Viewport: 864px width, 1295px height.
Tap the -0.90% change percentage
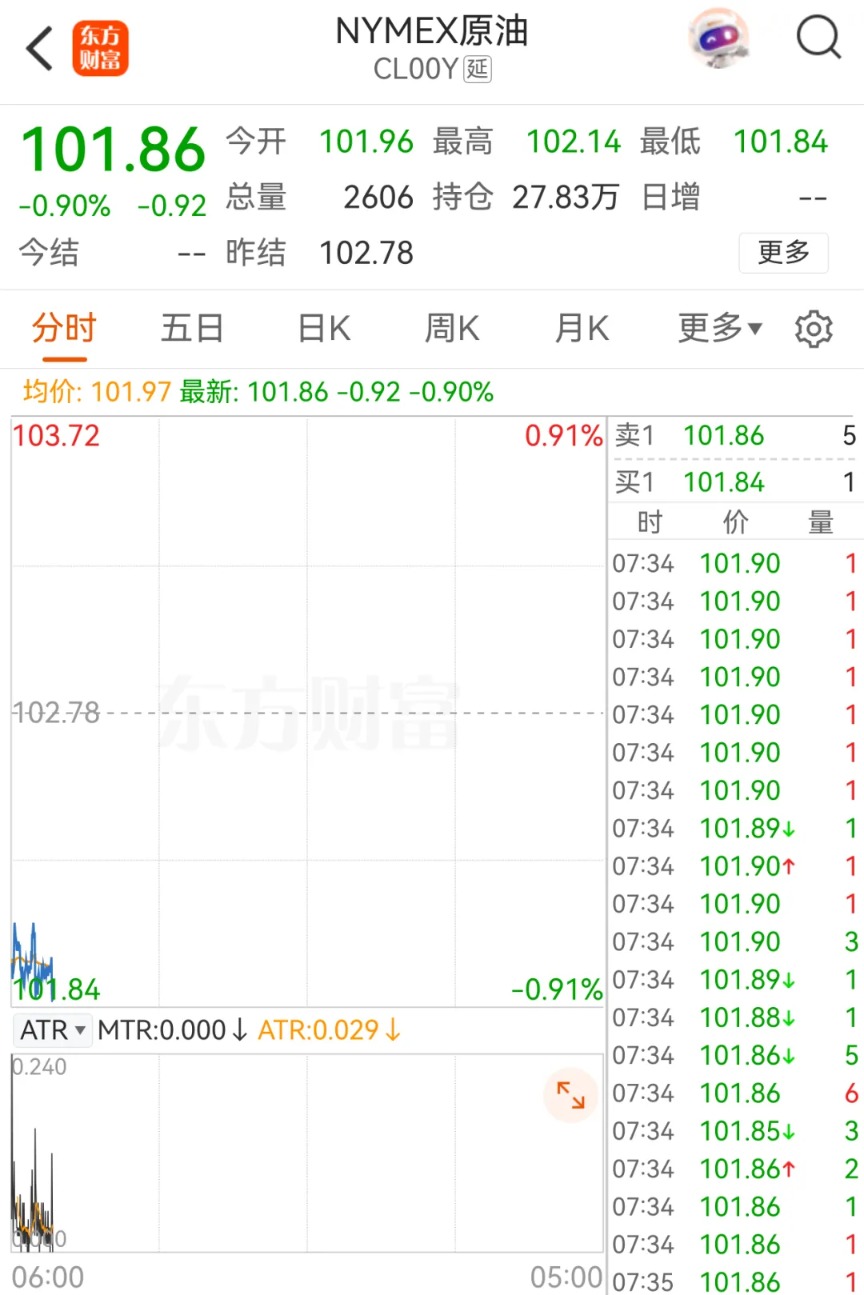tap(65, 206)
